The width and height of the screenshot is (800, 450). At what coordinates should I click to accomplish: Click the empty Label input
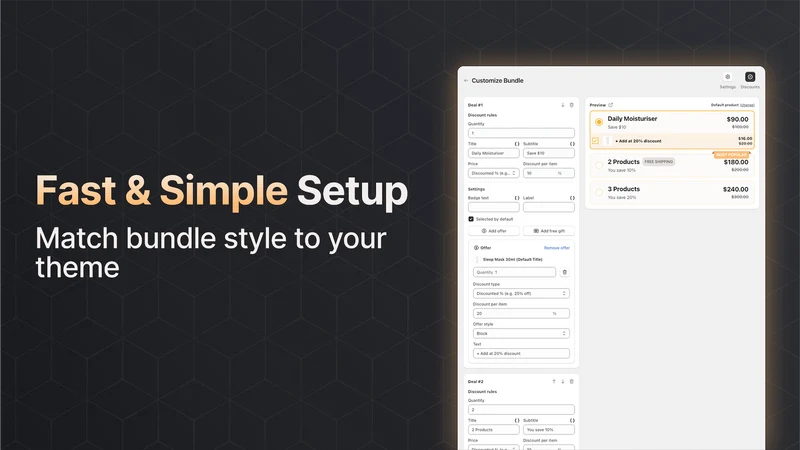click(549, 207)
